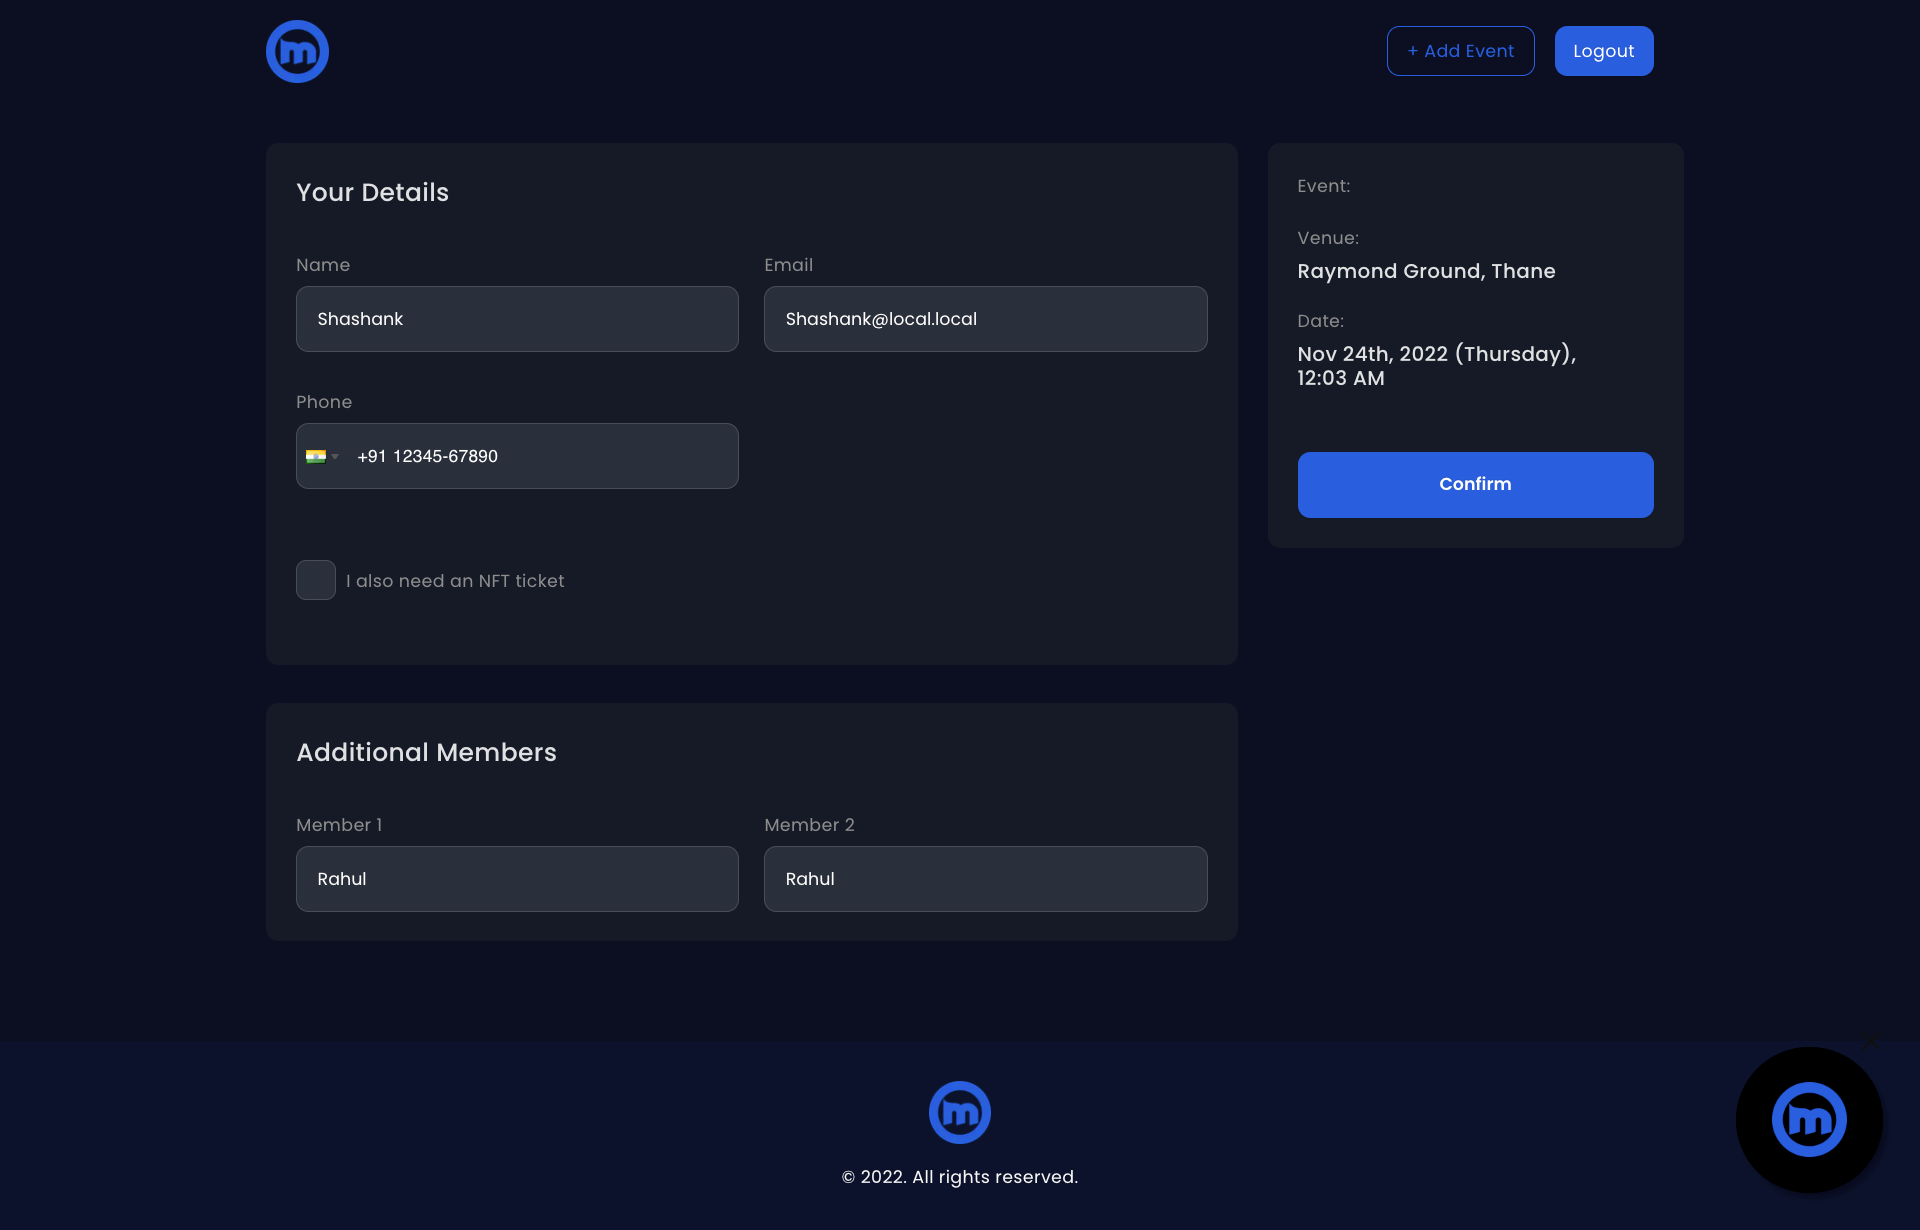Click the 'Your Details' heading
Viewport: 1920px width, 1230px height.
(x=372, y=192)
